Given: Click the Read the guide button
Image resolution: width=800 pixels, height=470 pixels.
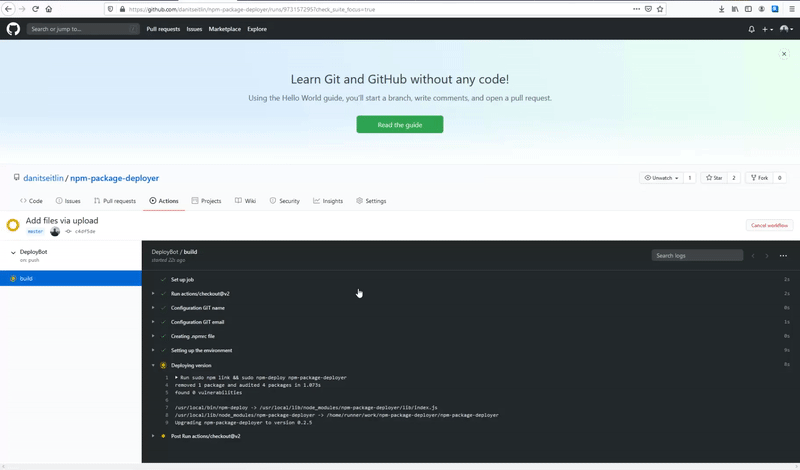Looking at the screenshot, I should point(399,125).
